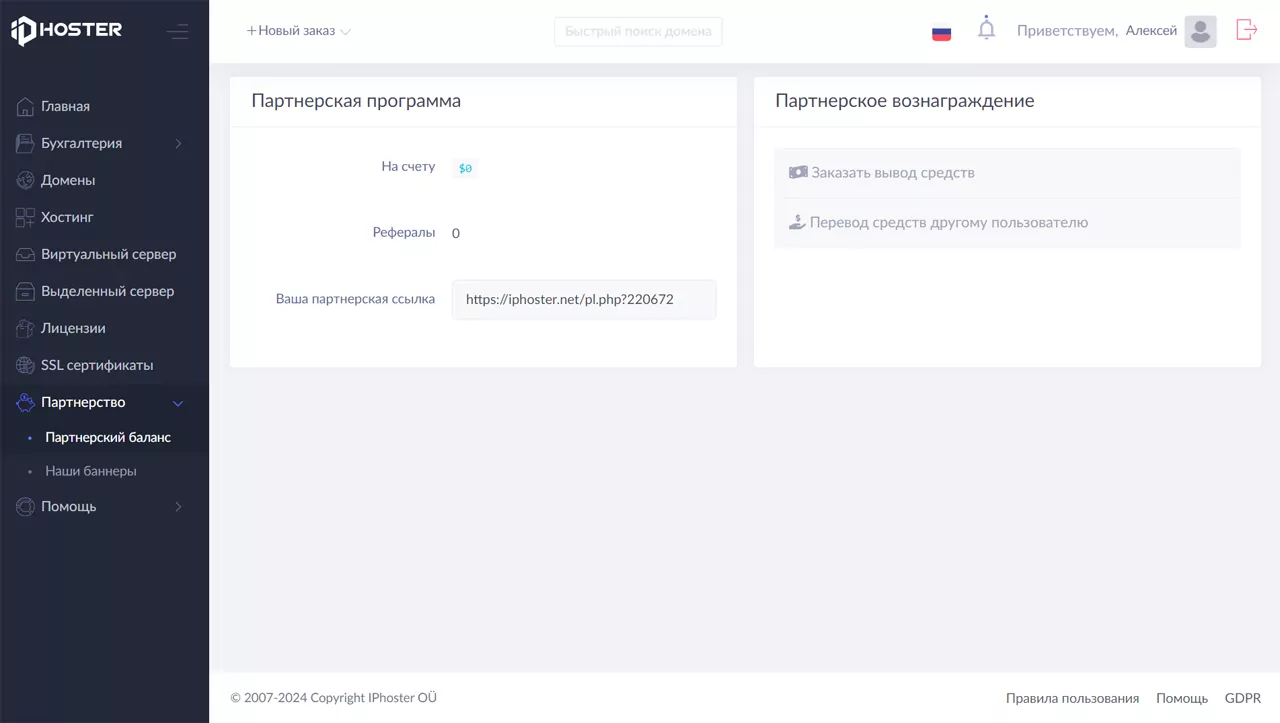Select Наши баннеры submenu item

coord(91,470)
